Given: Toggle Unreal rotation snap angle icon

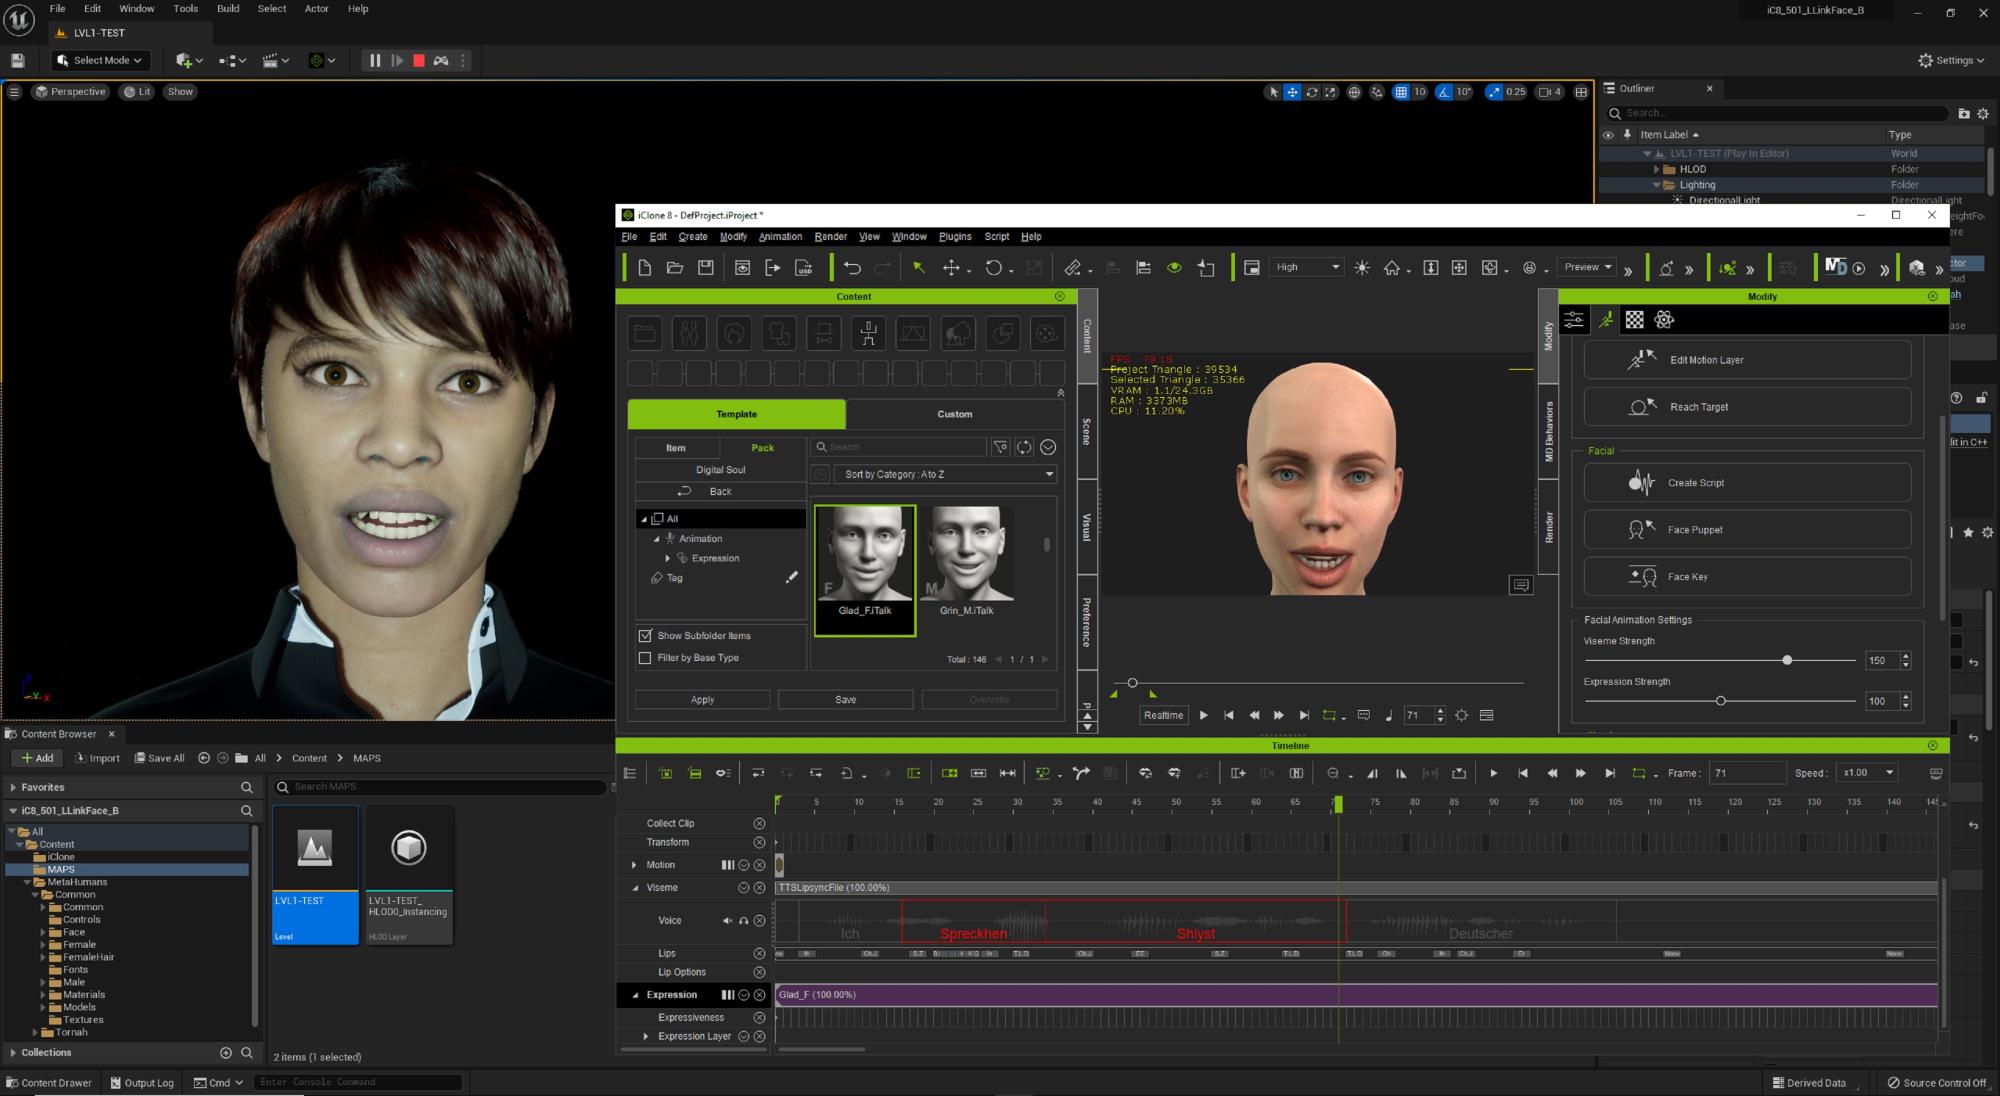Looking at the screenshot, I should tap(1444, 92).
